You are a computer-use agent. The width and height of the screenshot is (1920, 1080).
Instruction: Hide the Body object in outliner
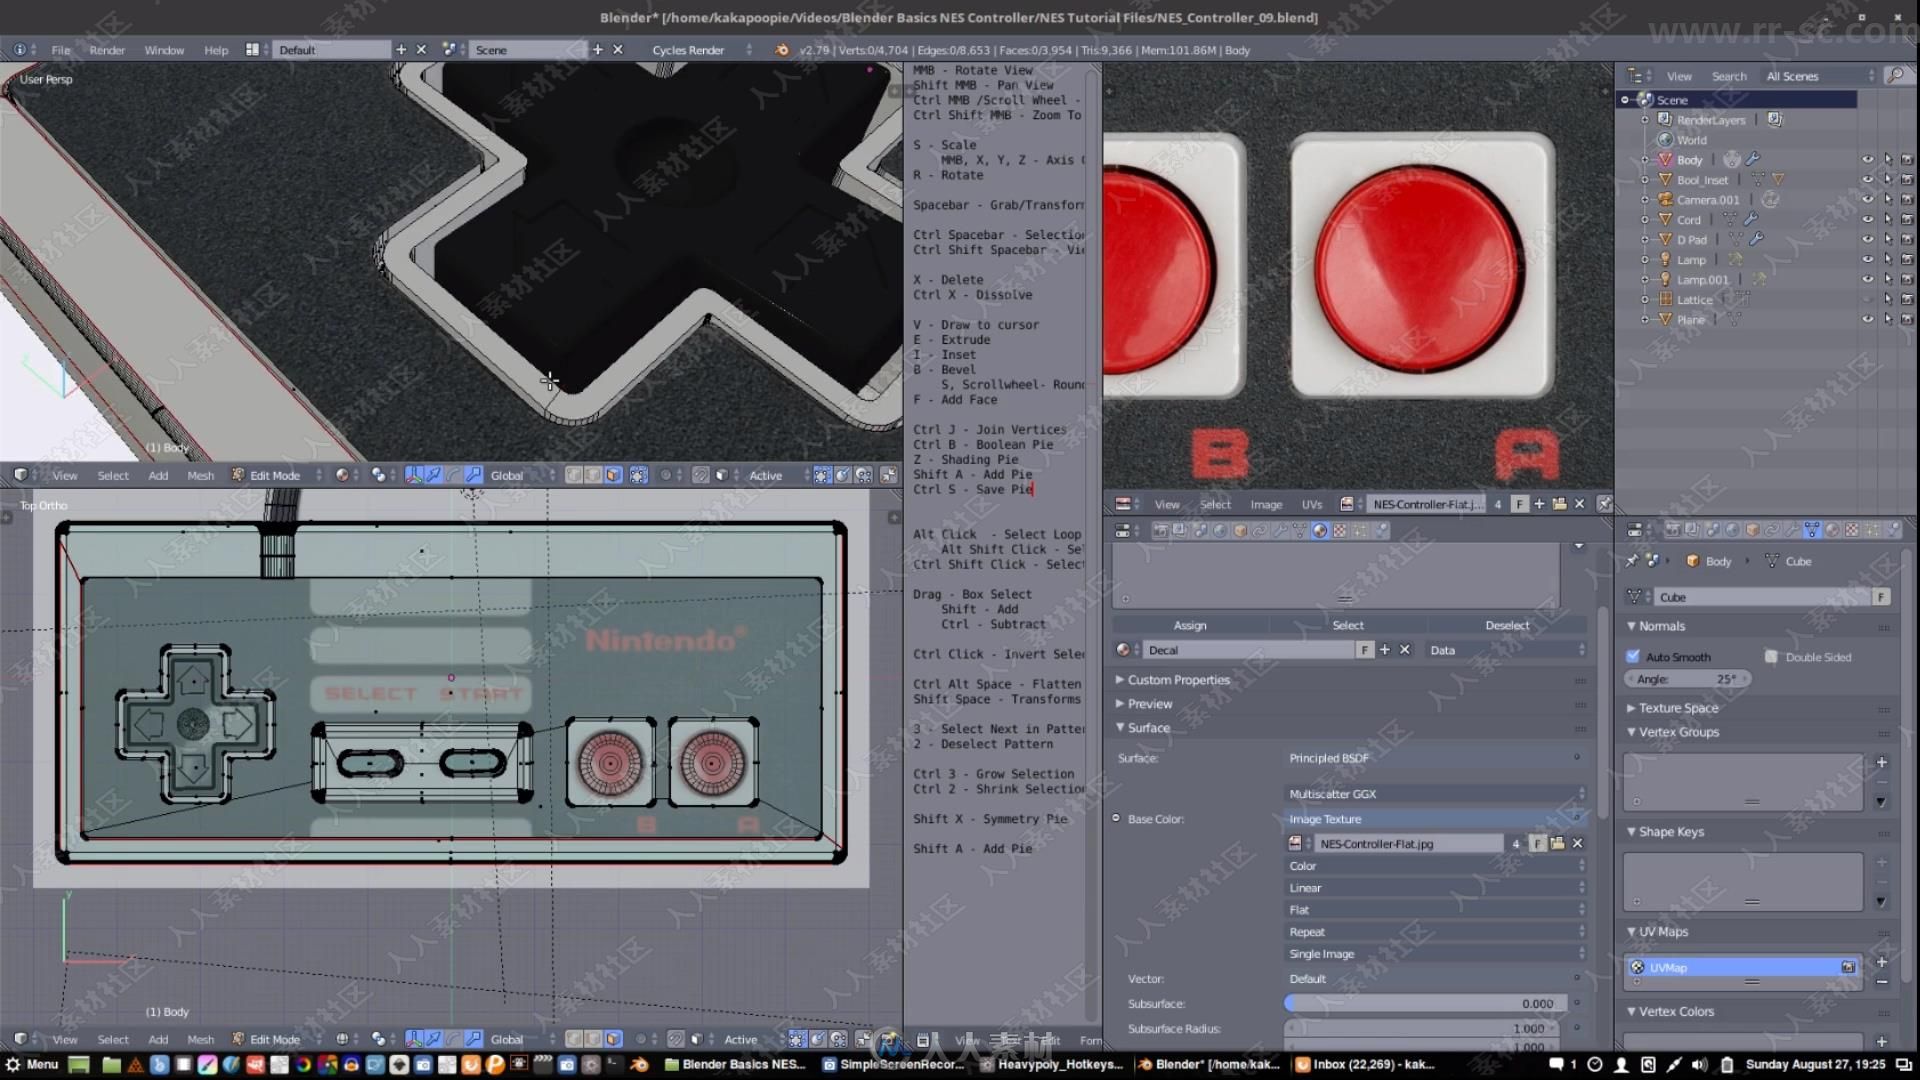pos(1867,160)
